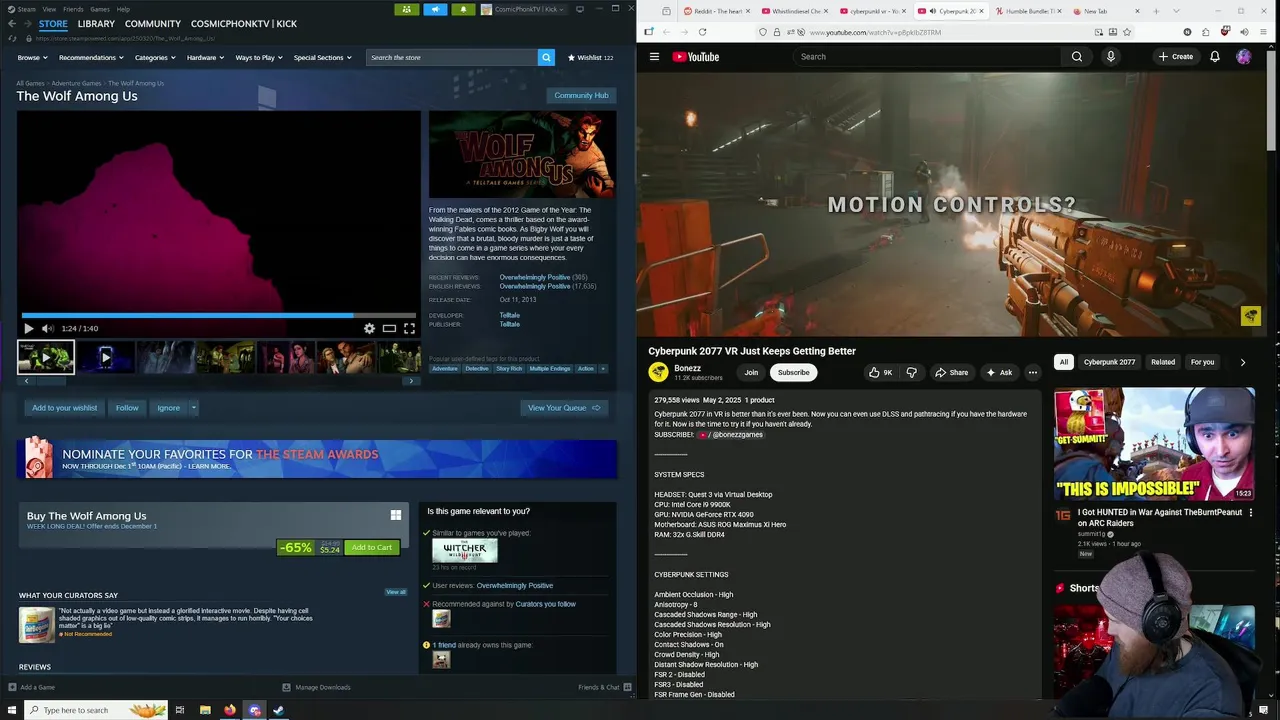Open the Steam View menu

(49, 9)
